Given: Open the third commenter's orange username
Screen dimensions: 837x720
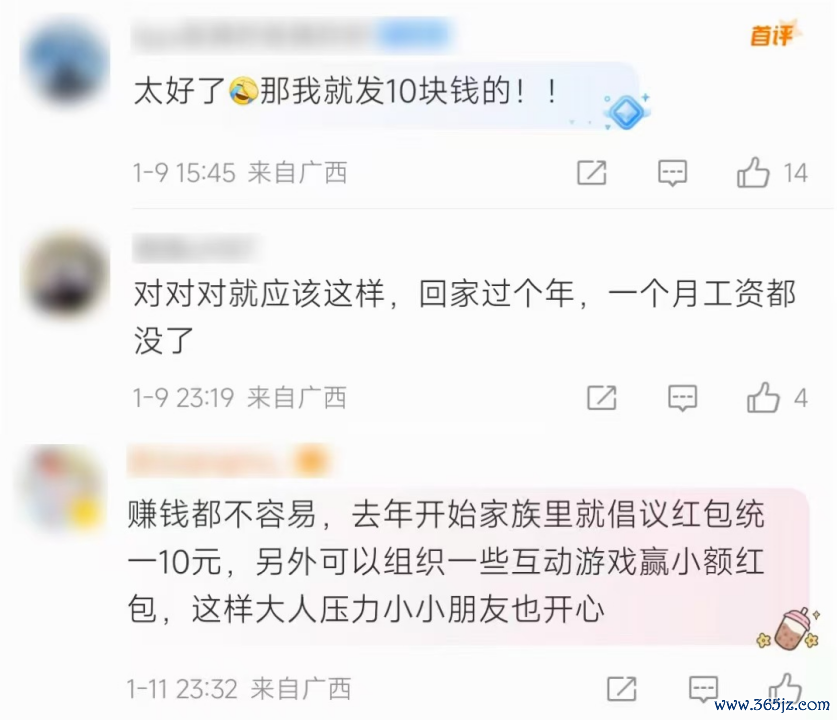Looking at the screenshot, I should pos(228,460).
